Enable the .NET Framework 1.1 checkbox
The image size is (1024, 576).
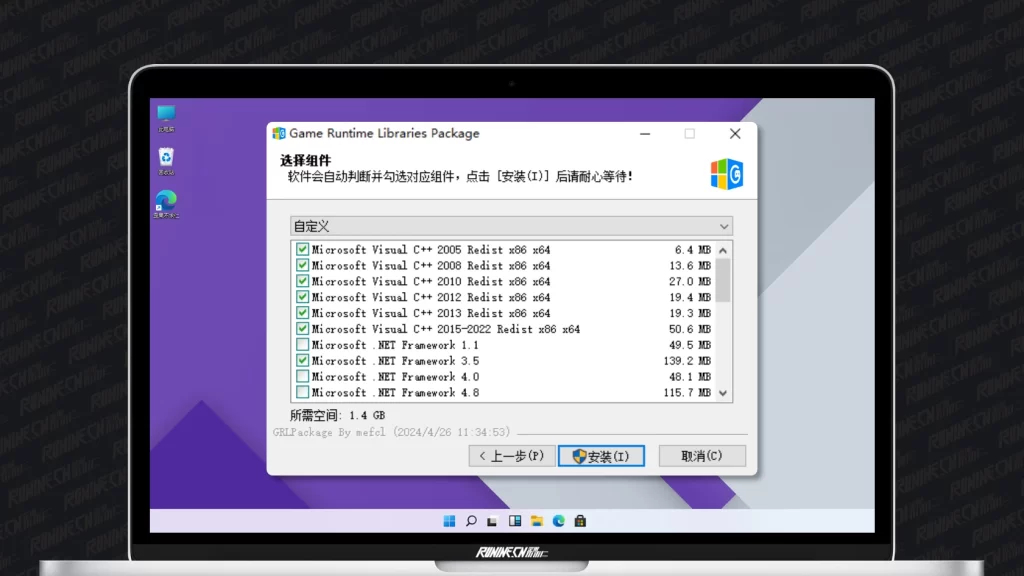[x=302, y=345]
